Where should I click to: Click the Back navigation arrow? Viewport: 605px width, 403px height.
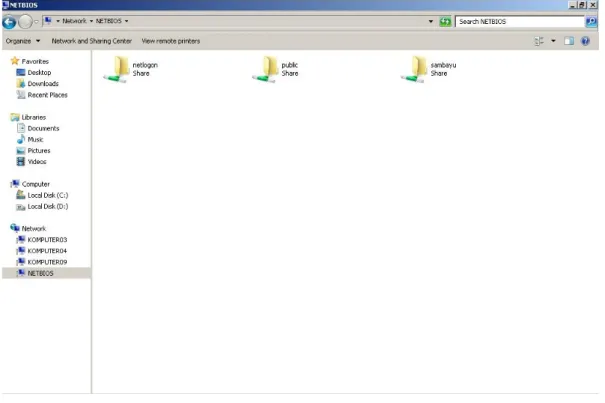9,22
